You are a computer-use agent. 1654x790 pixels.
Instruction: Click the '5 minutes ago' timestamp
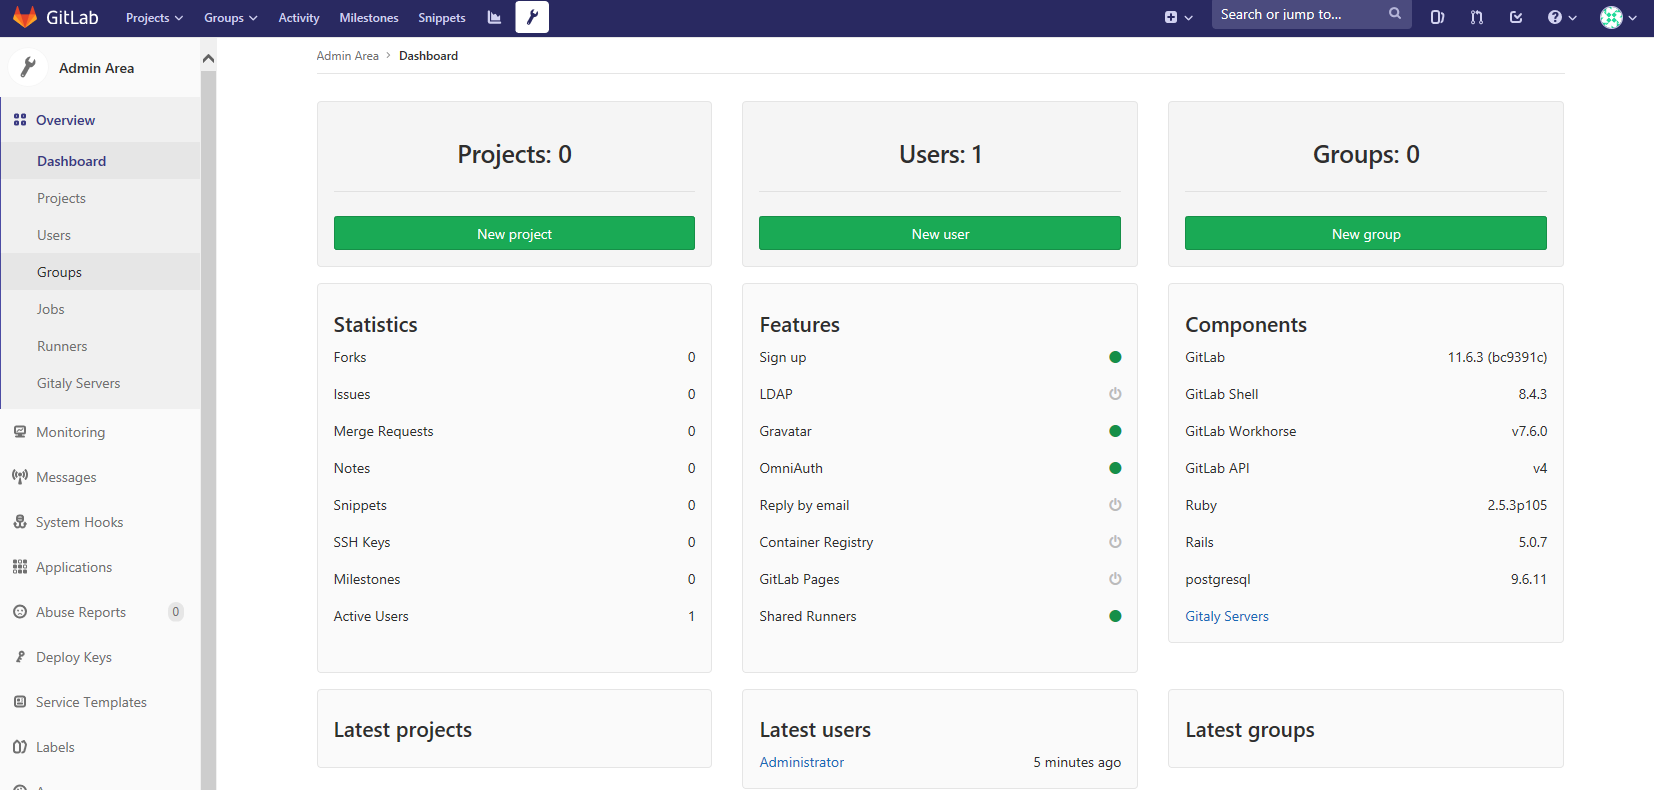[1077, 762]
